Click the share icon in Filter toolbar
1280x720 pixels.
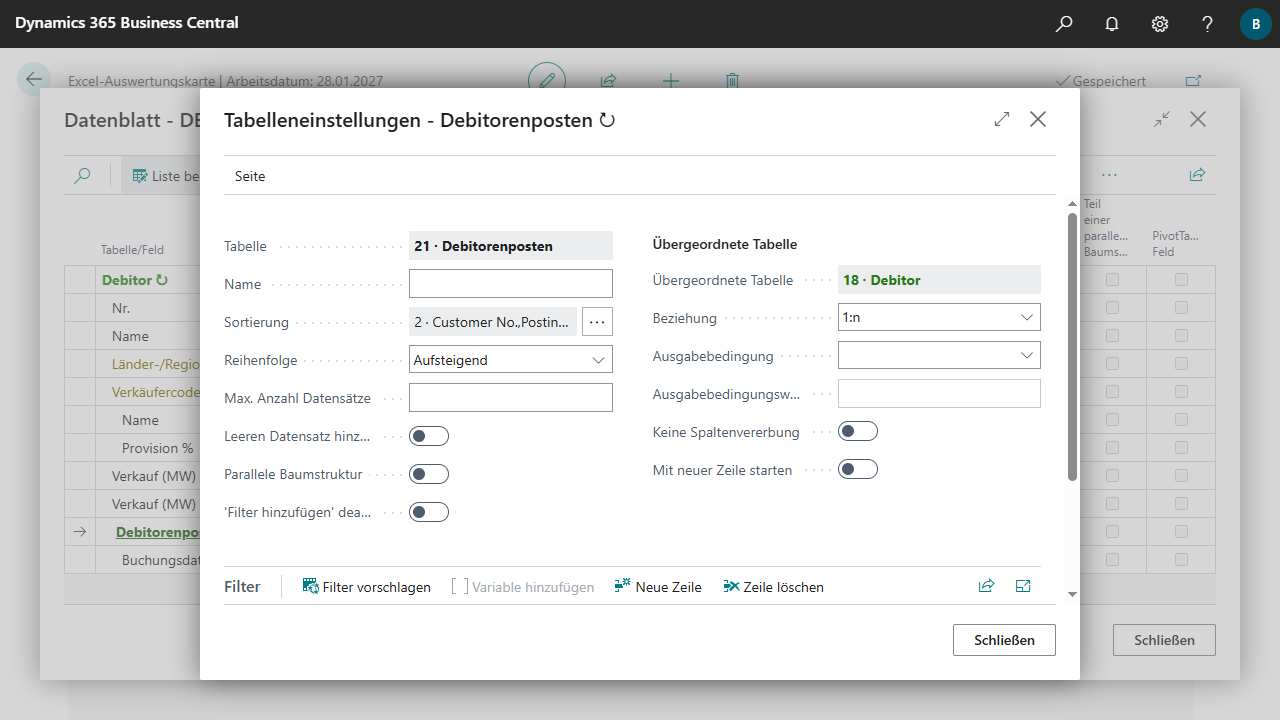[986, 587]
